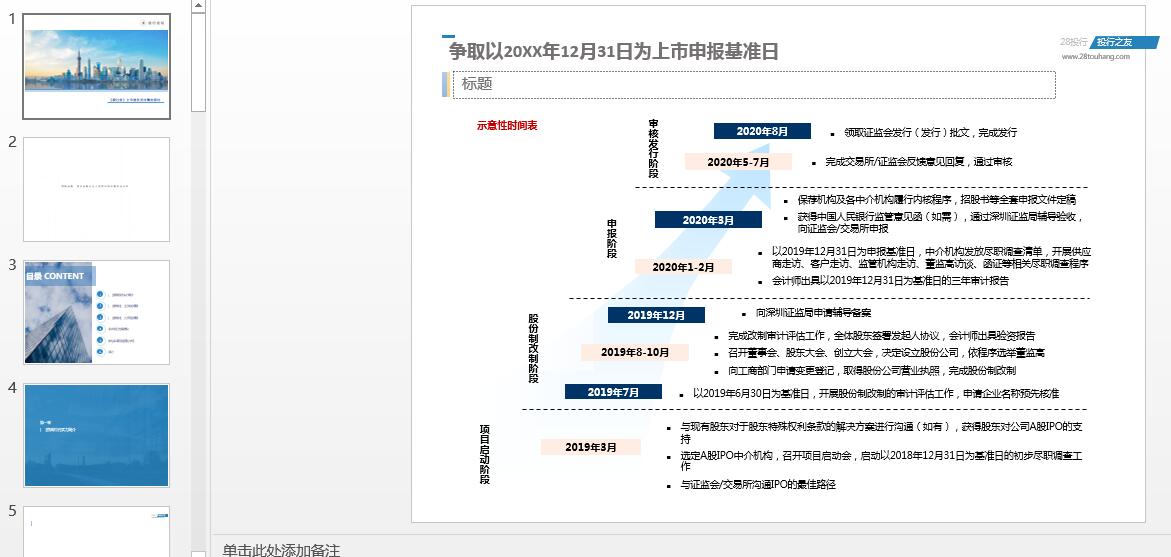Select slide 2 thumbnail
The height and width of the screenshot is (557, 1171).
96,189
